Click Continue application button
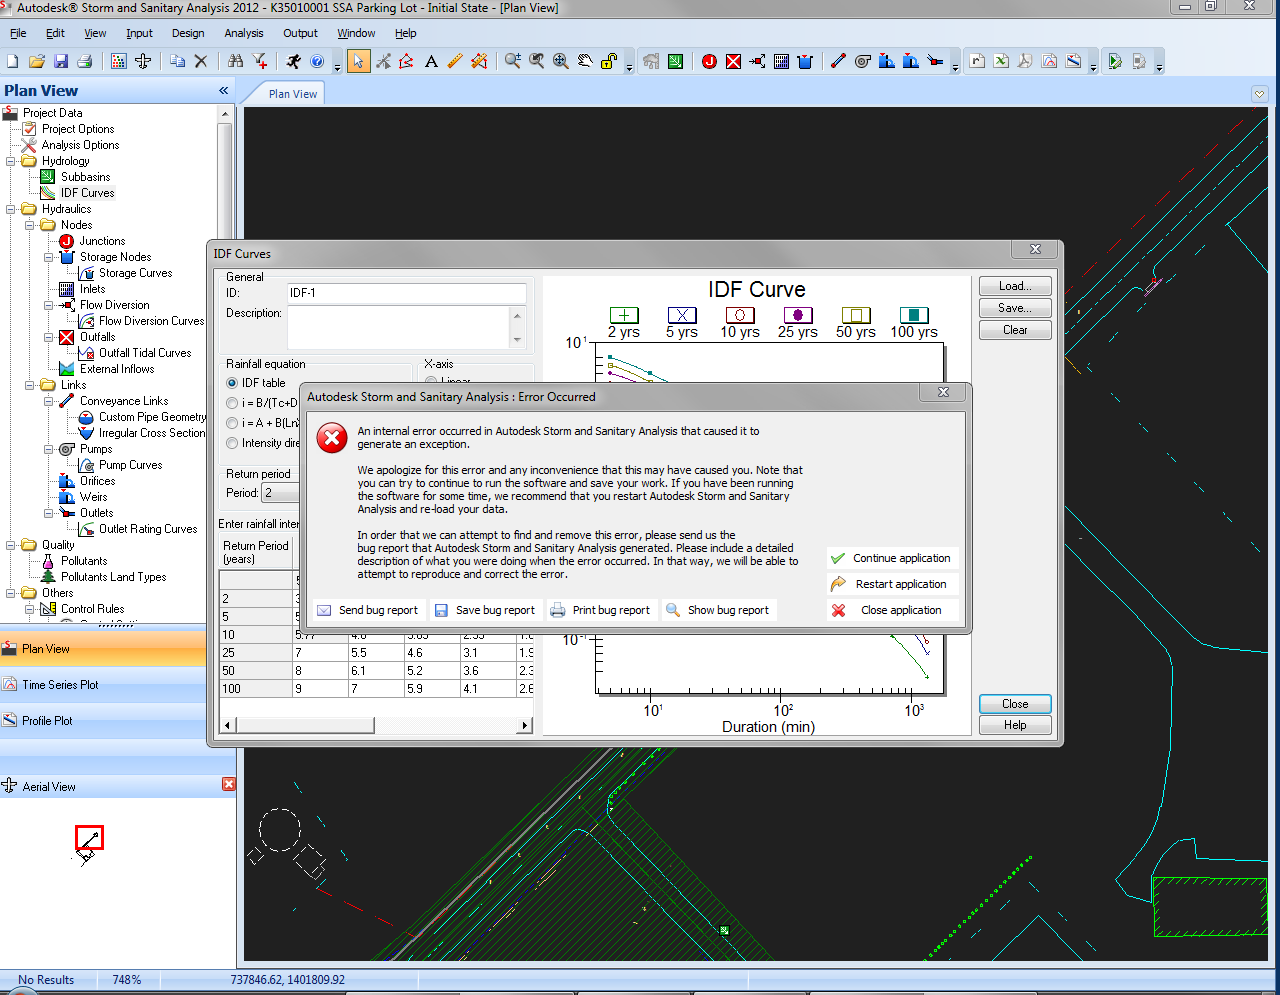This screenshot has width=1280, height=995. pos(892,558)
